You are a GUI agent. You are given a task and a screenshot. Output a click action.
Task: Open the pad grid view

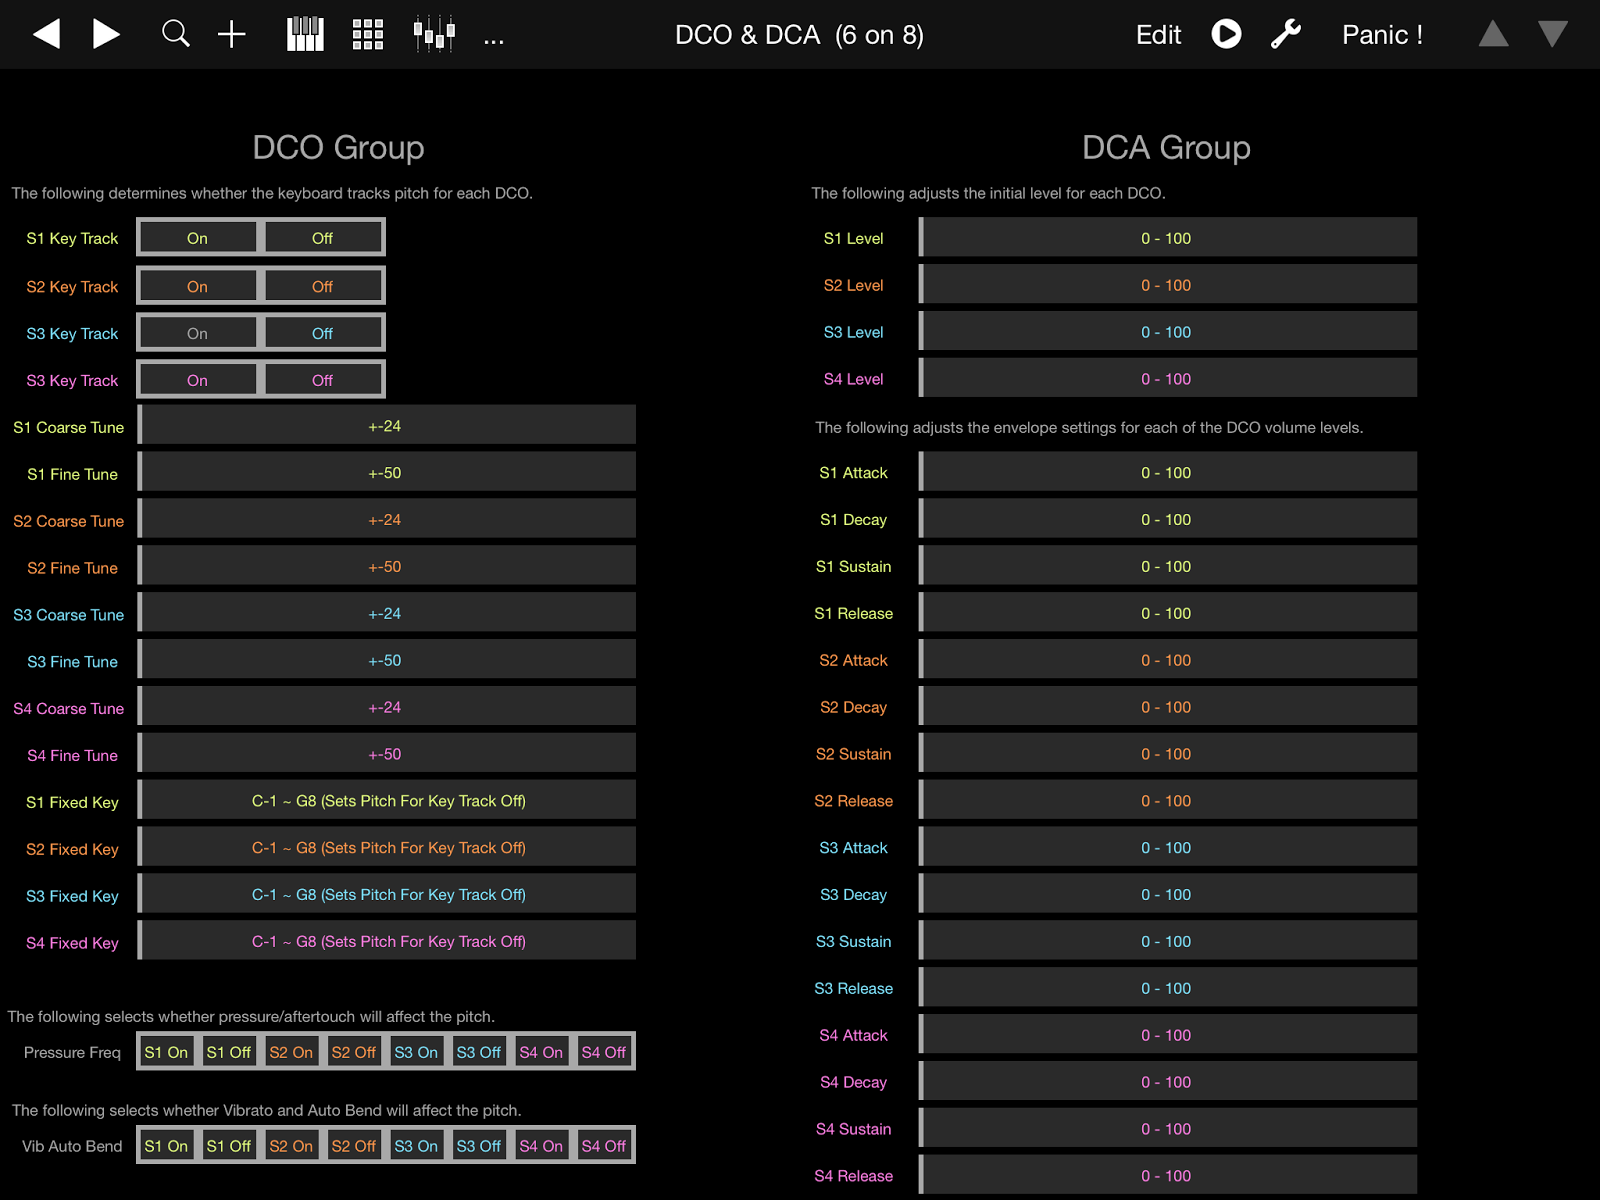366,33
